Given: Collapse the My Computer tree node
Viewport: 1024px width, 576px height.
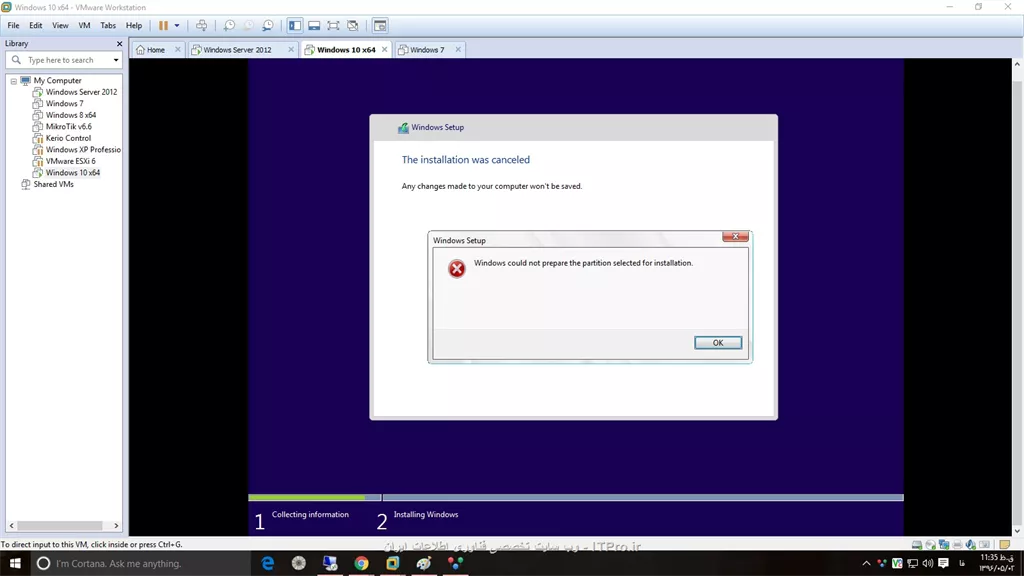Looking at the screenshot, I should click(x=14, y=81).
